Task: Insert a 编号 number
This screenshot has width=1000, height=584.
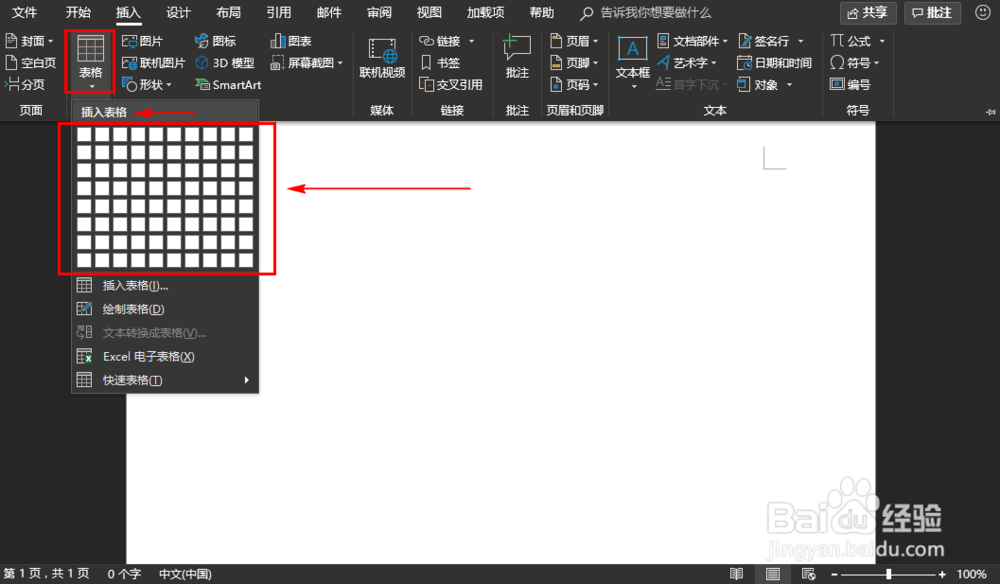Action: coord(850,84)
